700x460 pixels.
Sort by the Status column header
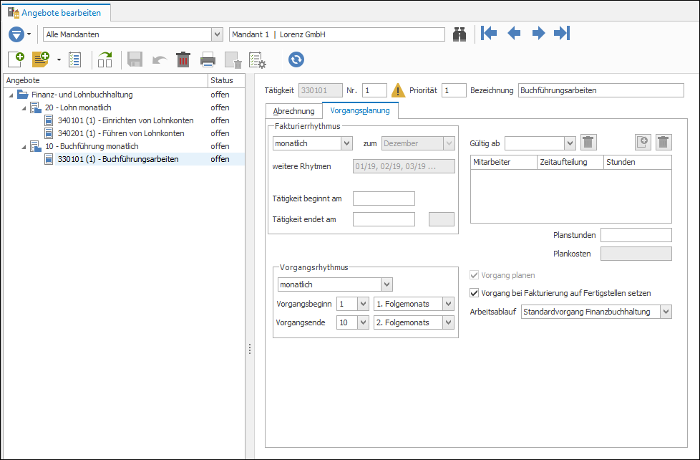point(226,80)
